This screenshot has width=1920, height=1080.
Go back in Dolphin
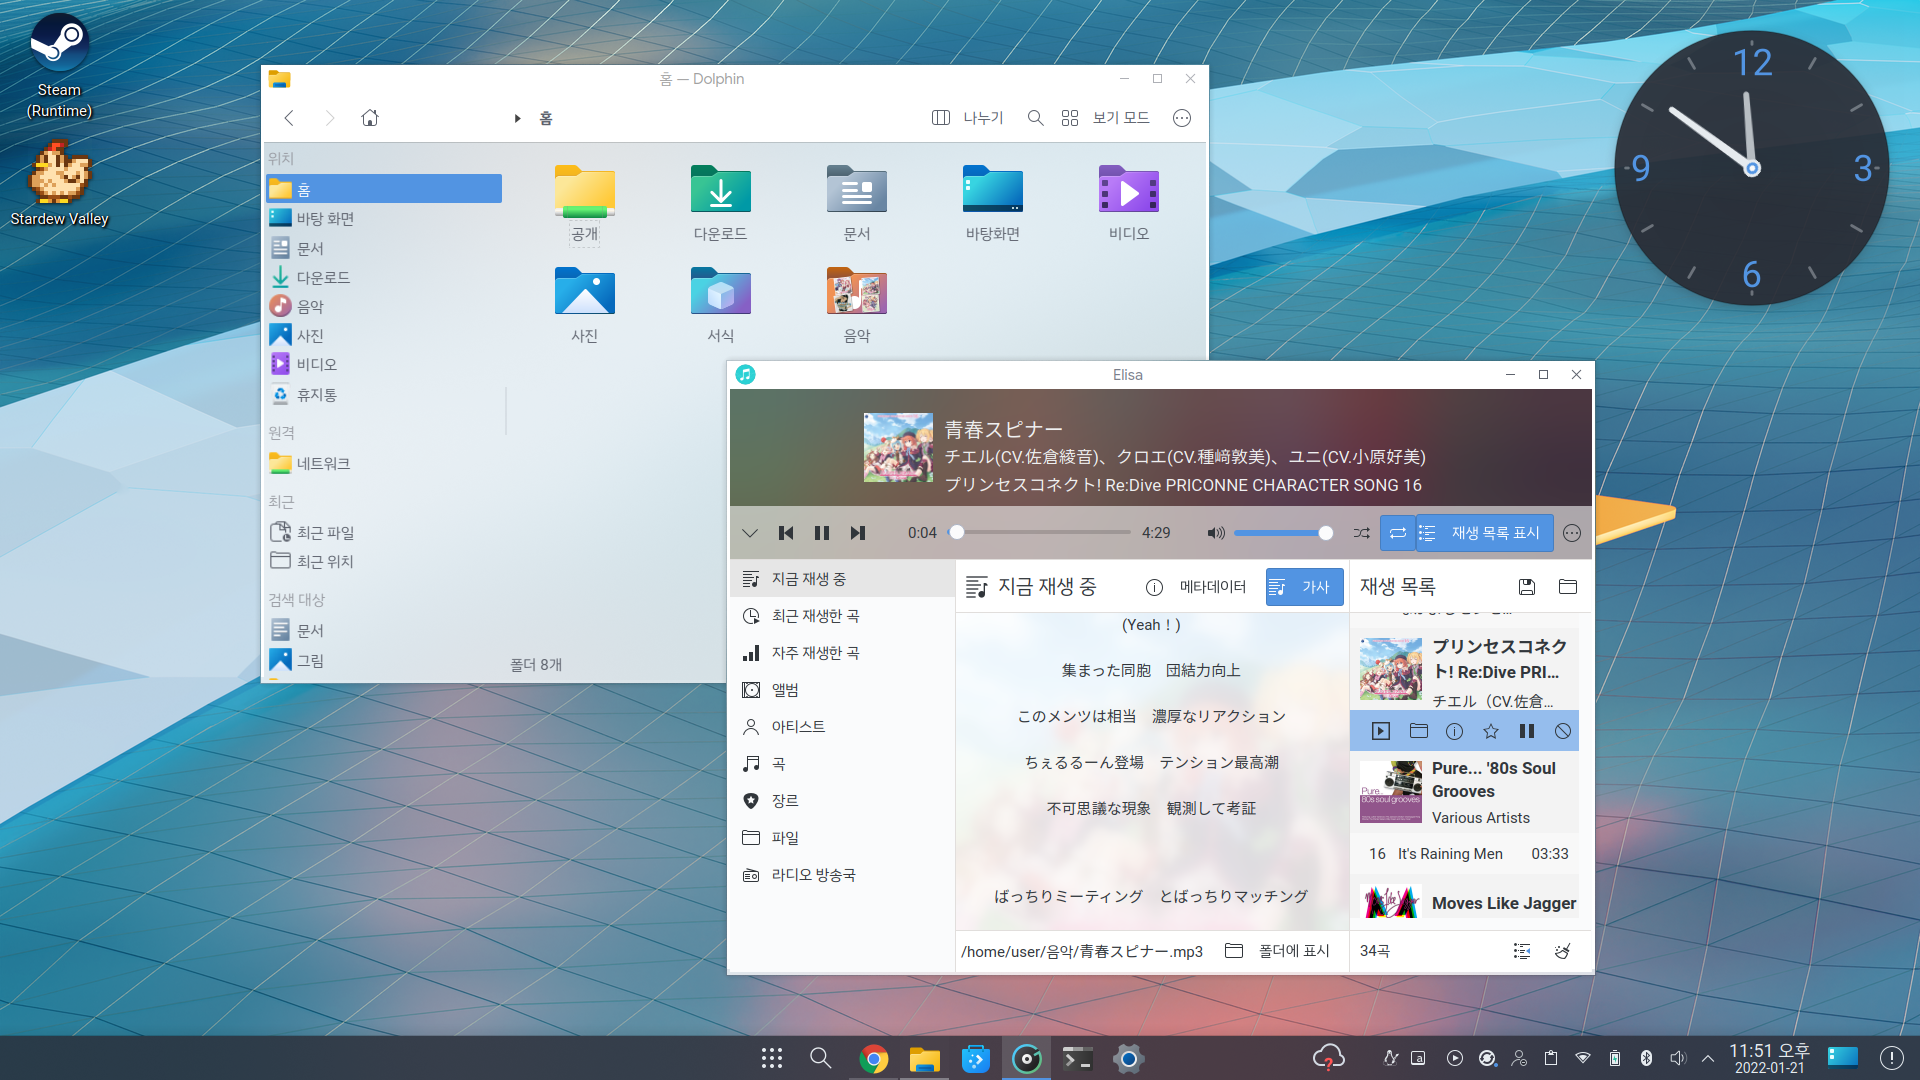pyautogui.click(x=289, y=118)
